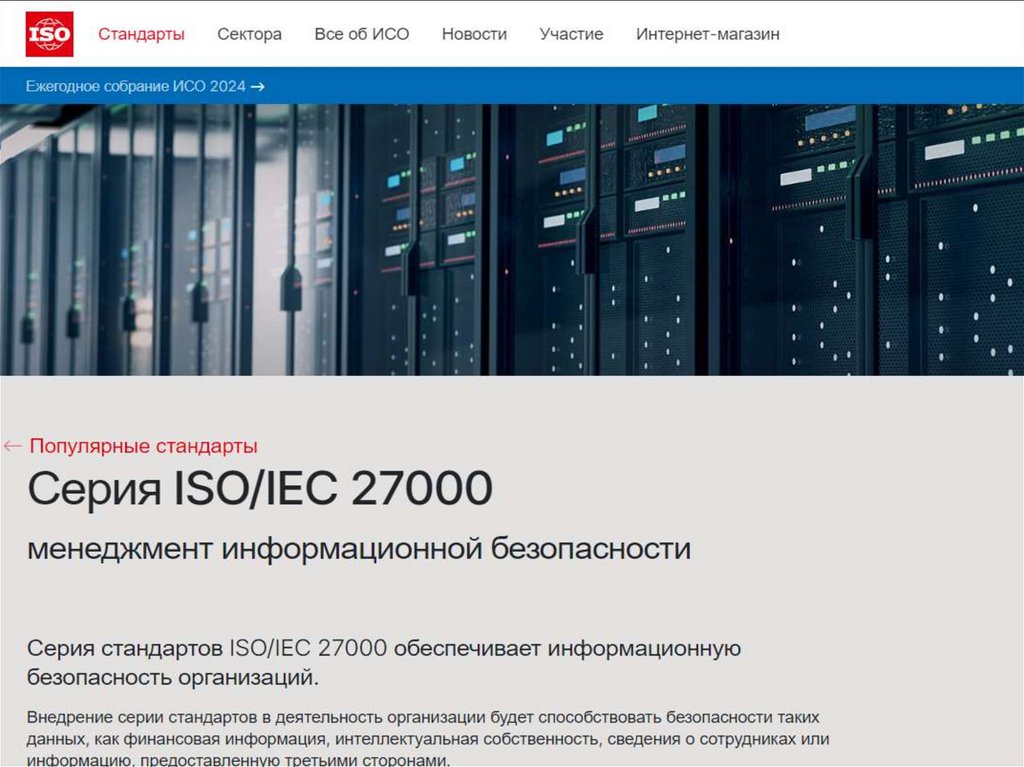Click the subtitle менеджмент информационной безопасности
The image size is (1024, 767).
tap(359, 548)
